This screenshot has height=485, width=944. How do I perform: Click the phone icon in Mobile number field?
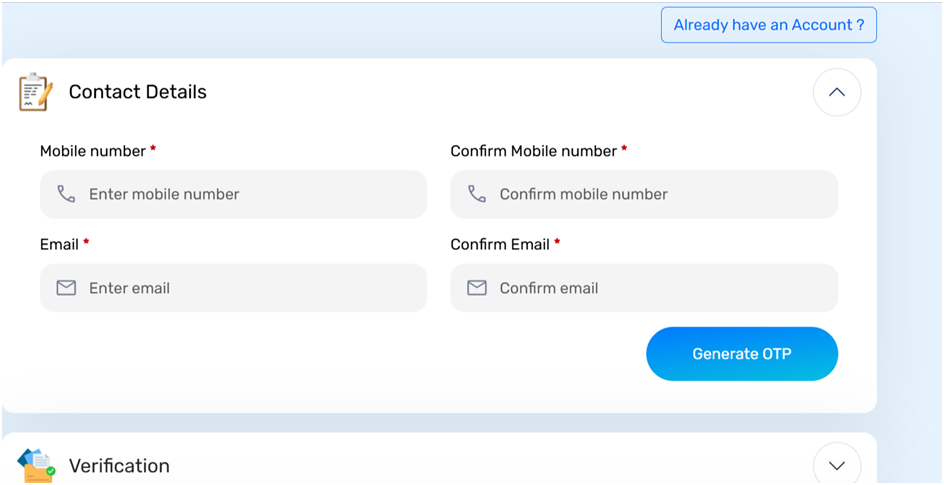point(66,194)
